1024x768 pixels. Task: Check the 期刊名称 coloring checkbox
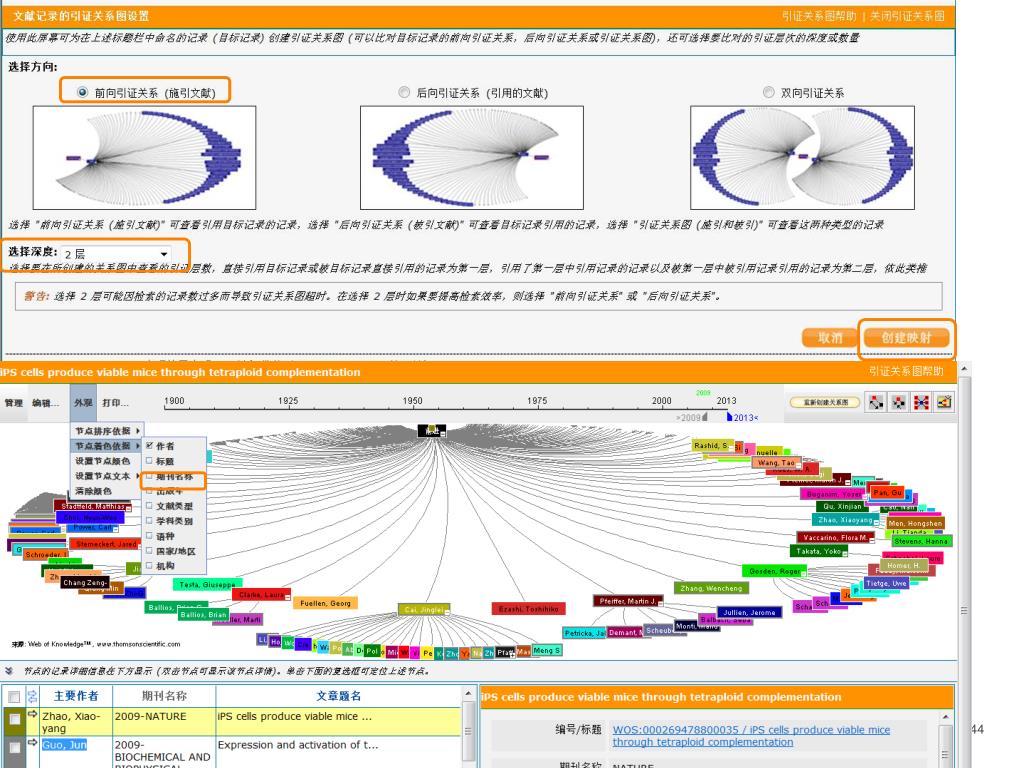pos(150,477)
